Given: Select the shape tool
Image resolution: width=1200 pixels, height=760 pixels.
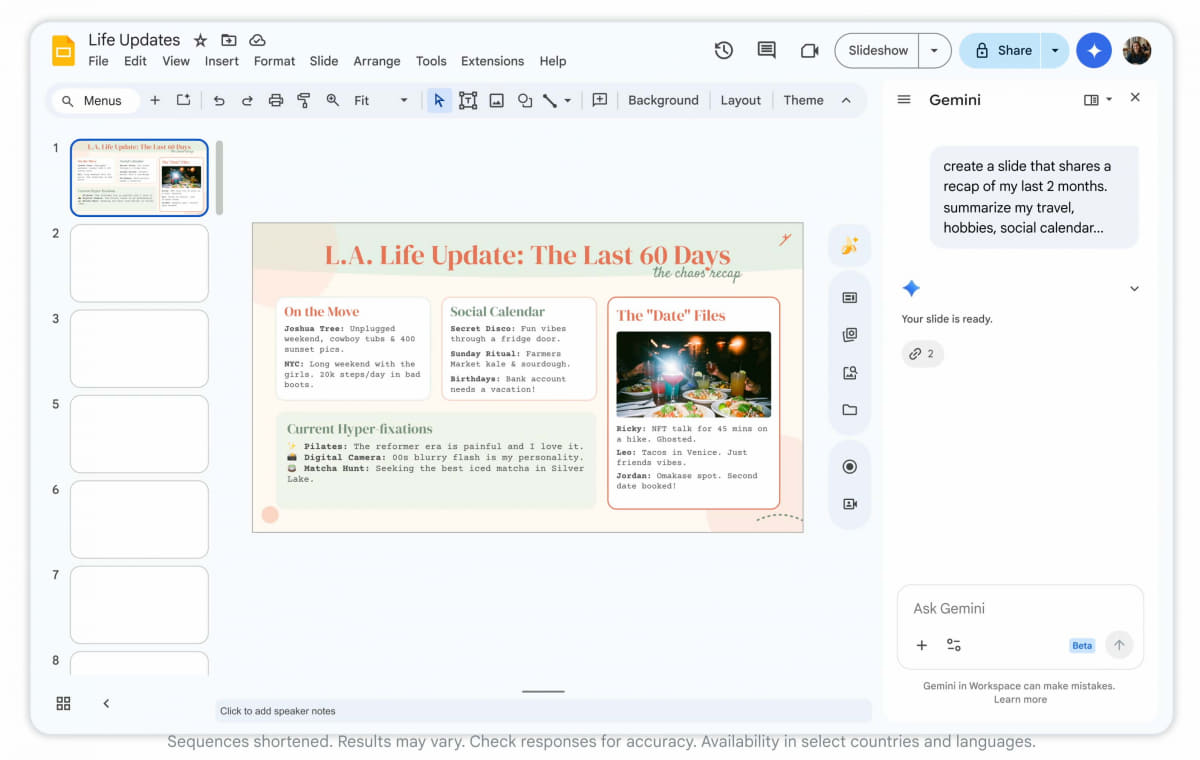Looking at the screenshot, I should tap(525, 100).
